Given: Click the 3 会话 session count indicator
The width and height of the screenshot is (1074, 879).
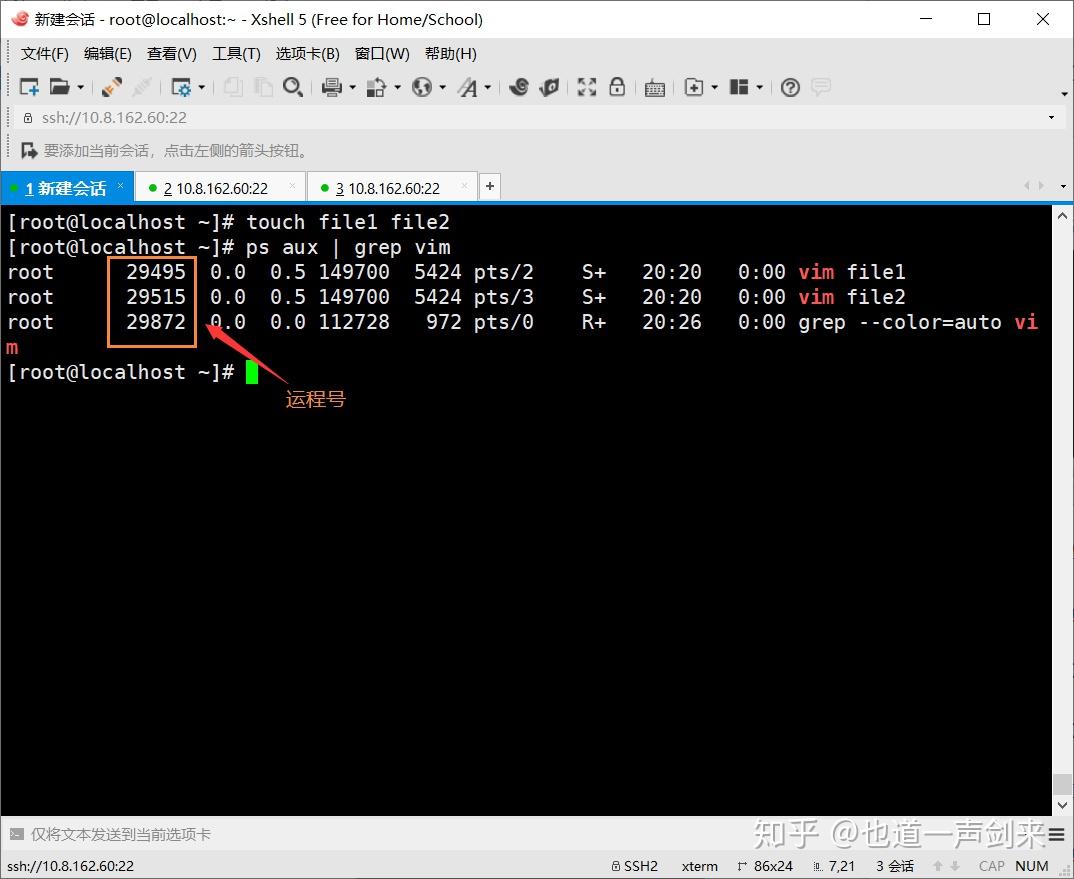Looking at the screenshot, I should pos(895,866).
